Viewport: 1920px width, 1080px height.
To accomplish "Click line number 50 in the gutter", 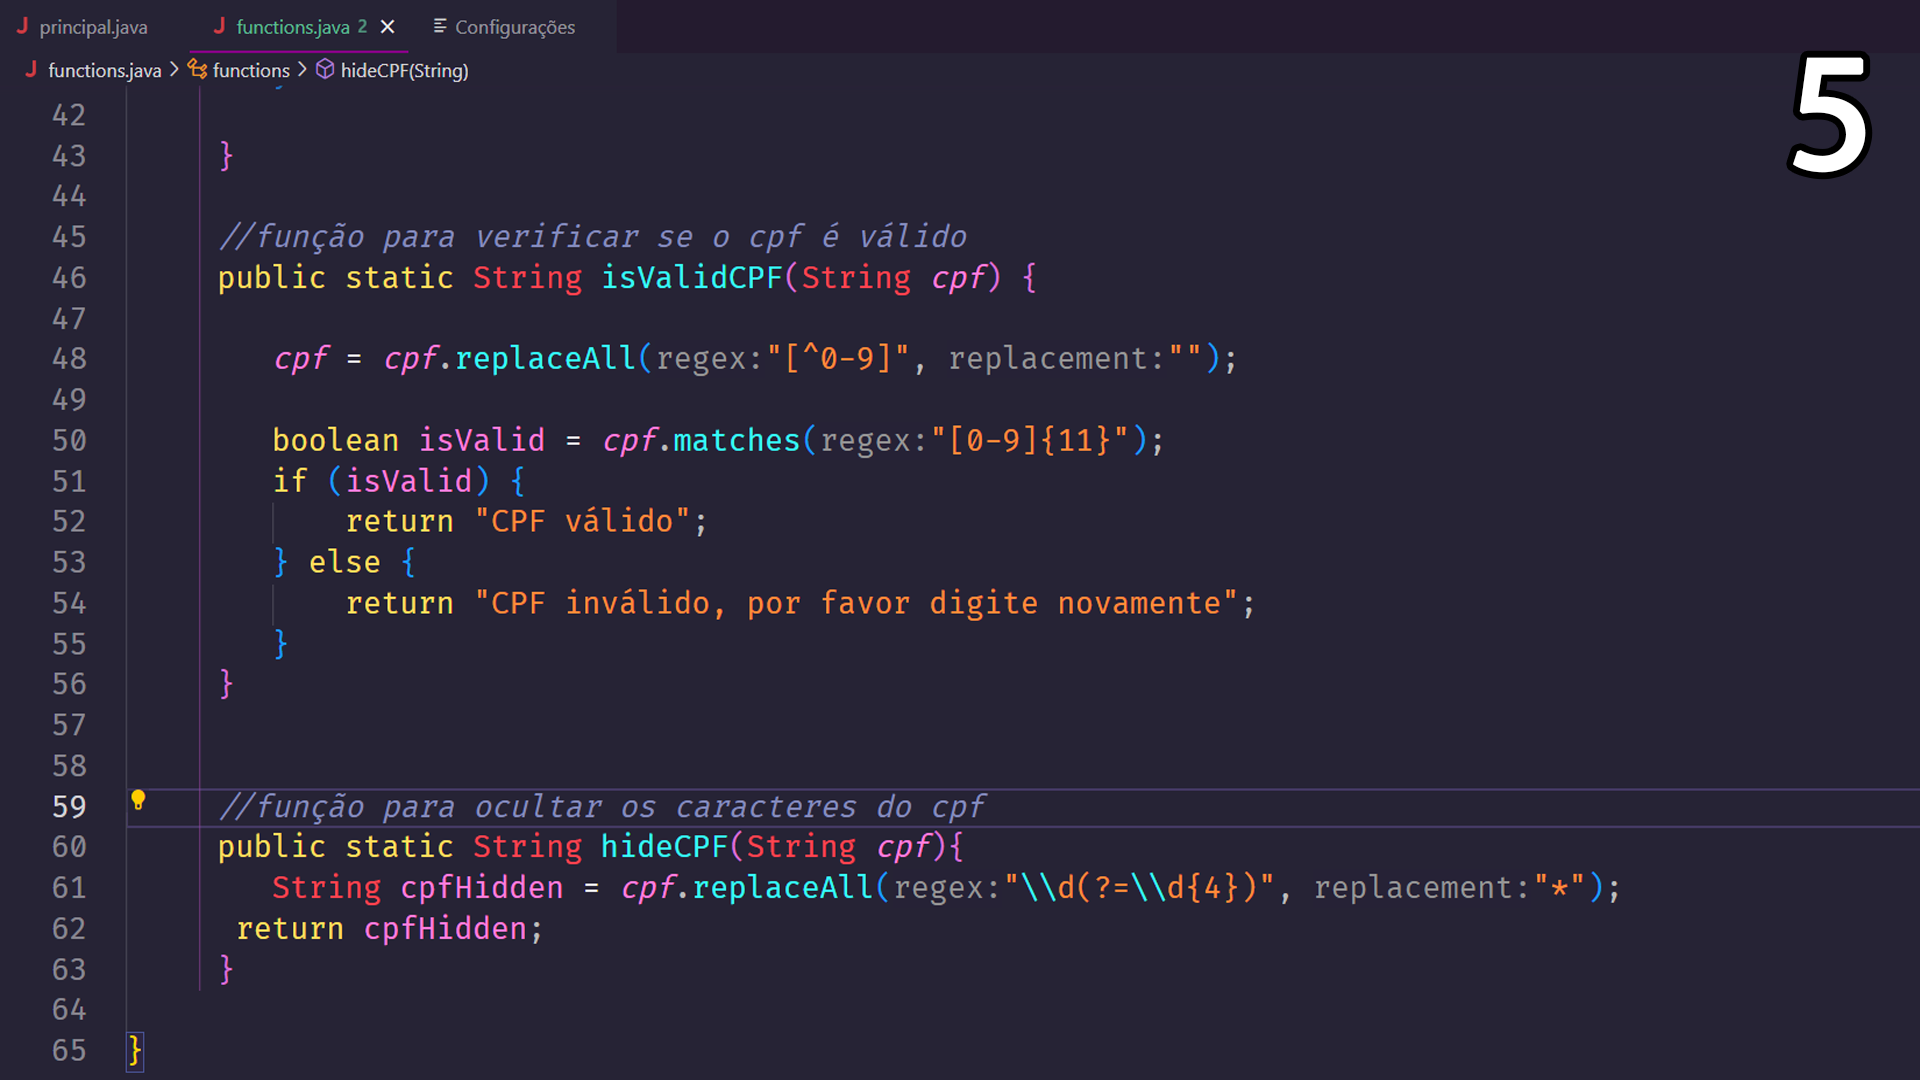I will click(69, 440).
